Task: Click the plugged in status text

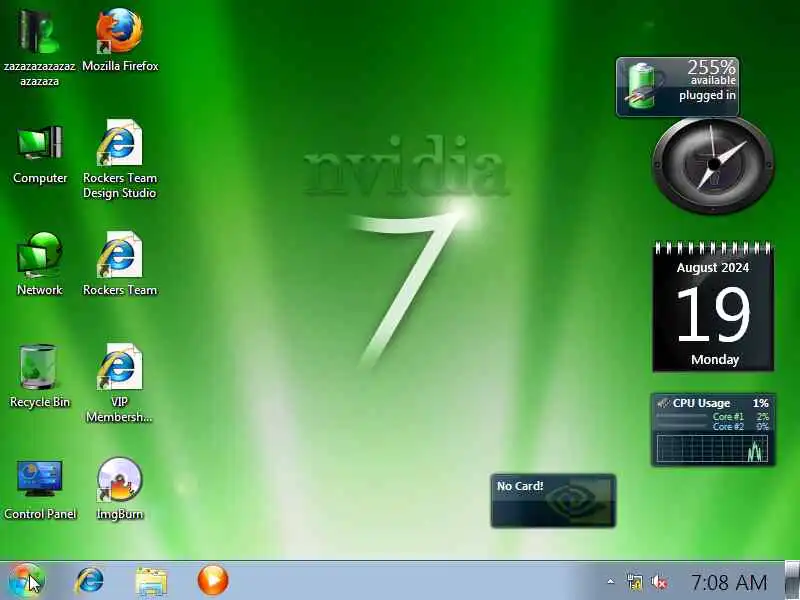Action: pyautogui.click(x=707, y=95)
